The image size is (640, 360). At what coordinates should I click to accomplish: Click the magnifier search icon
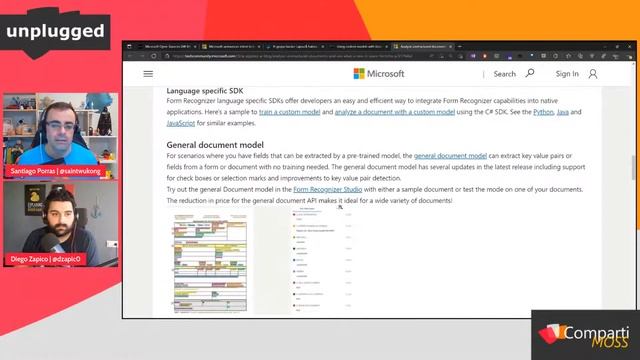(x=530, y=73)
